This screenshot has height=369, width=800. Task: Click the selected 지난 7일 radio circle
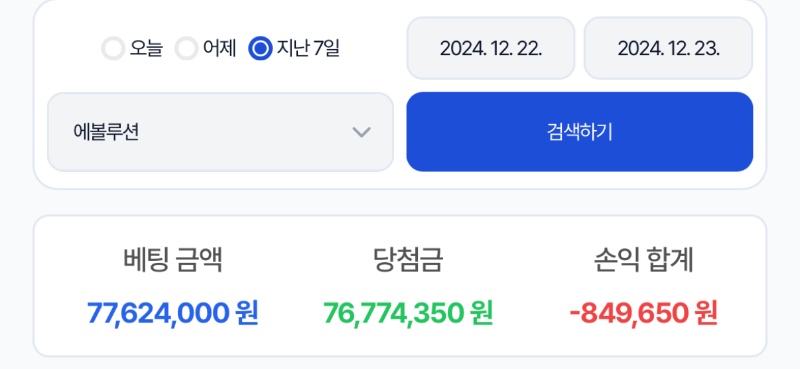pyautogui.click(x=260, y=48)
